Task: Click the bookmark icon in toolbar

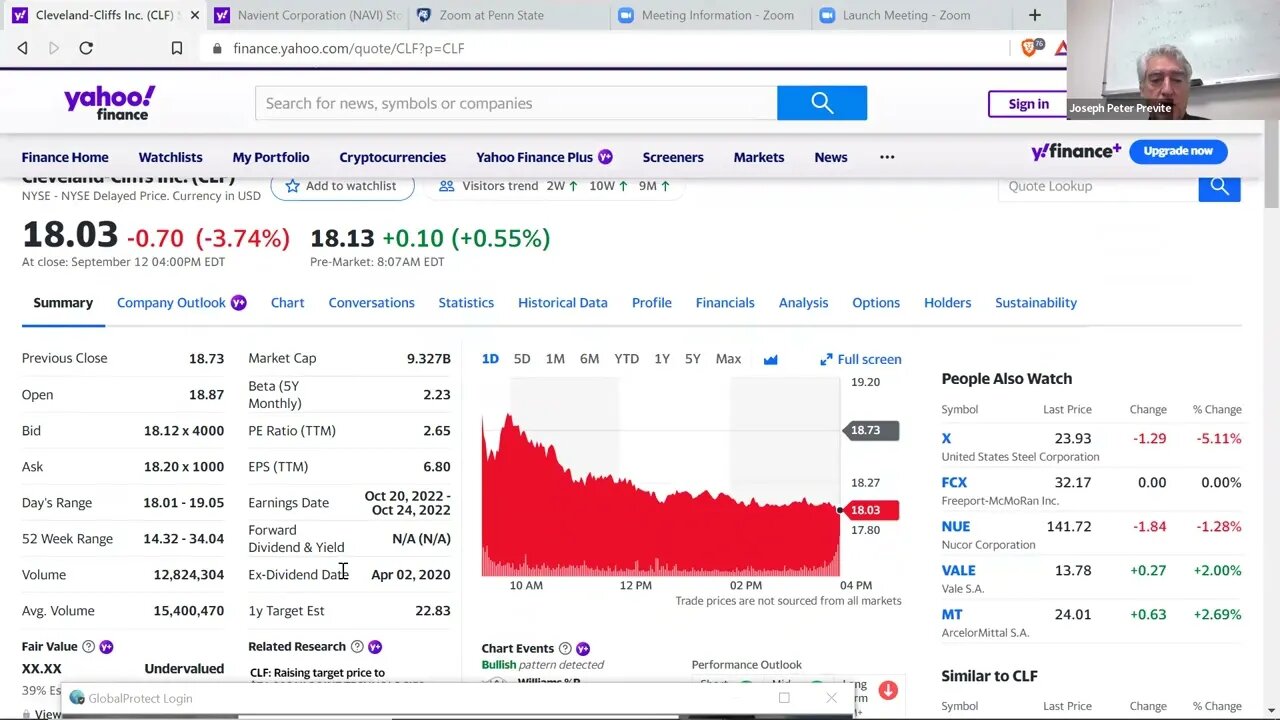Action: 177,48
